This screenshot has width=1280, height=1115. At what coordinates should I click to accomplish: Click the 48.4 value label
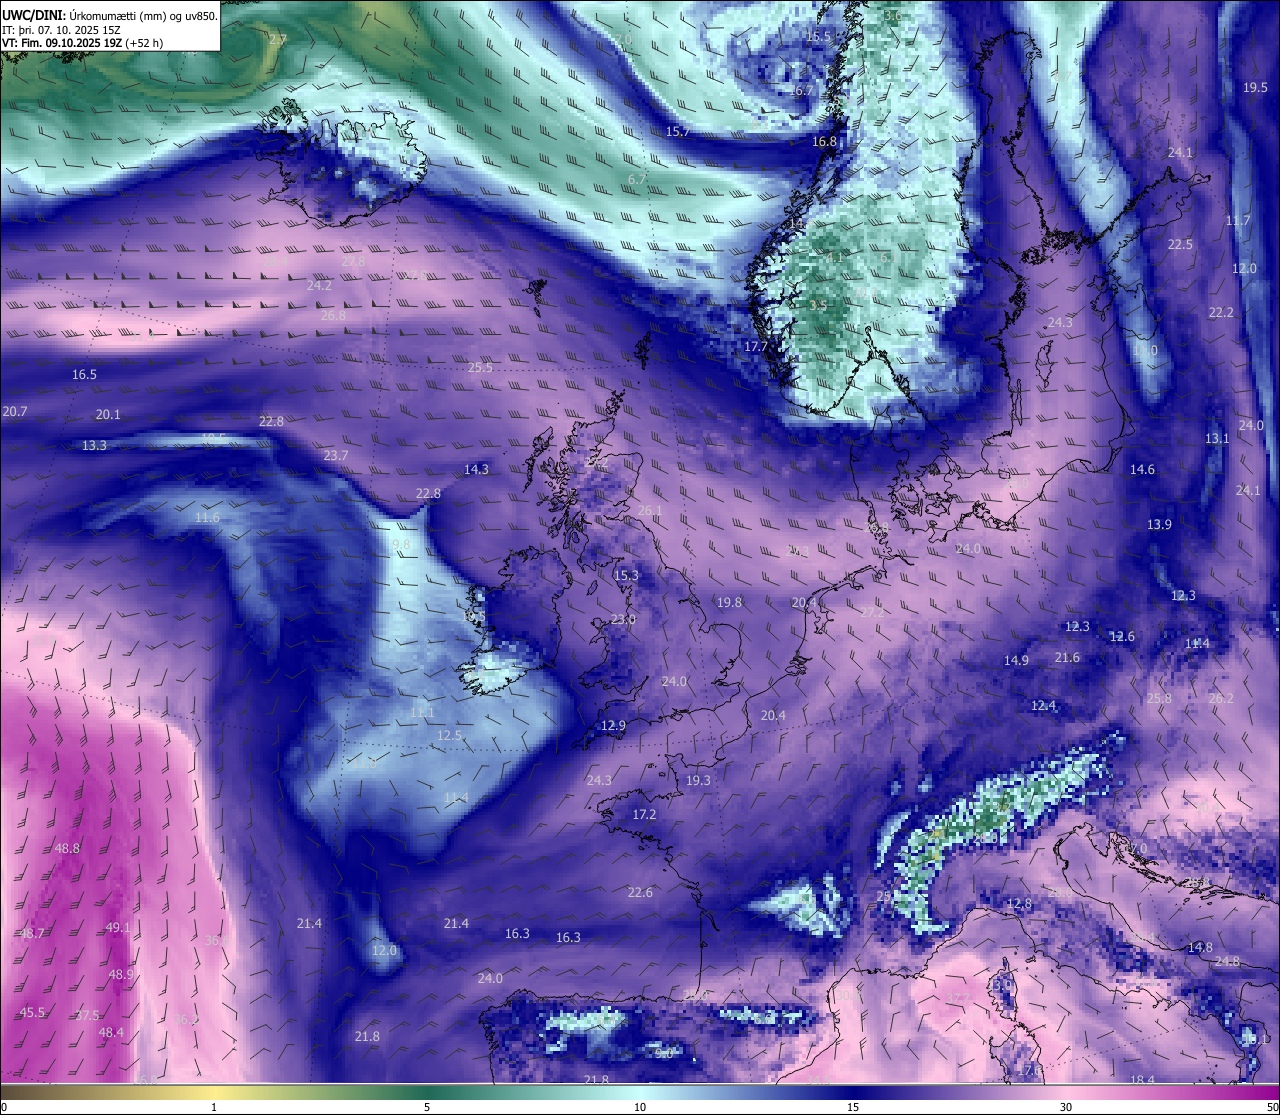click(111, 1033)
